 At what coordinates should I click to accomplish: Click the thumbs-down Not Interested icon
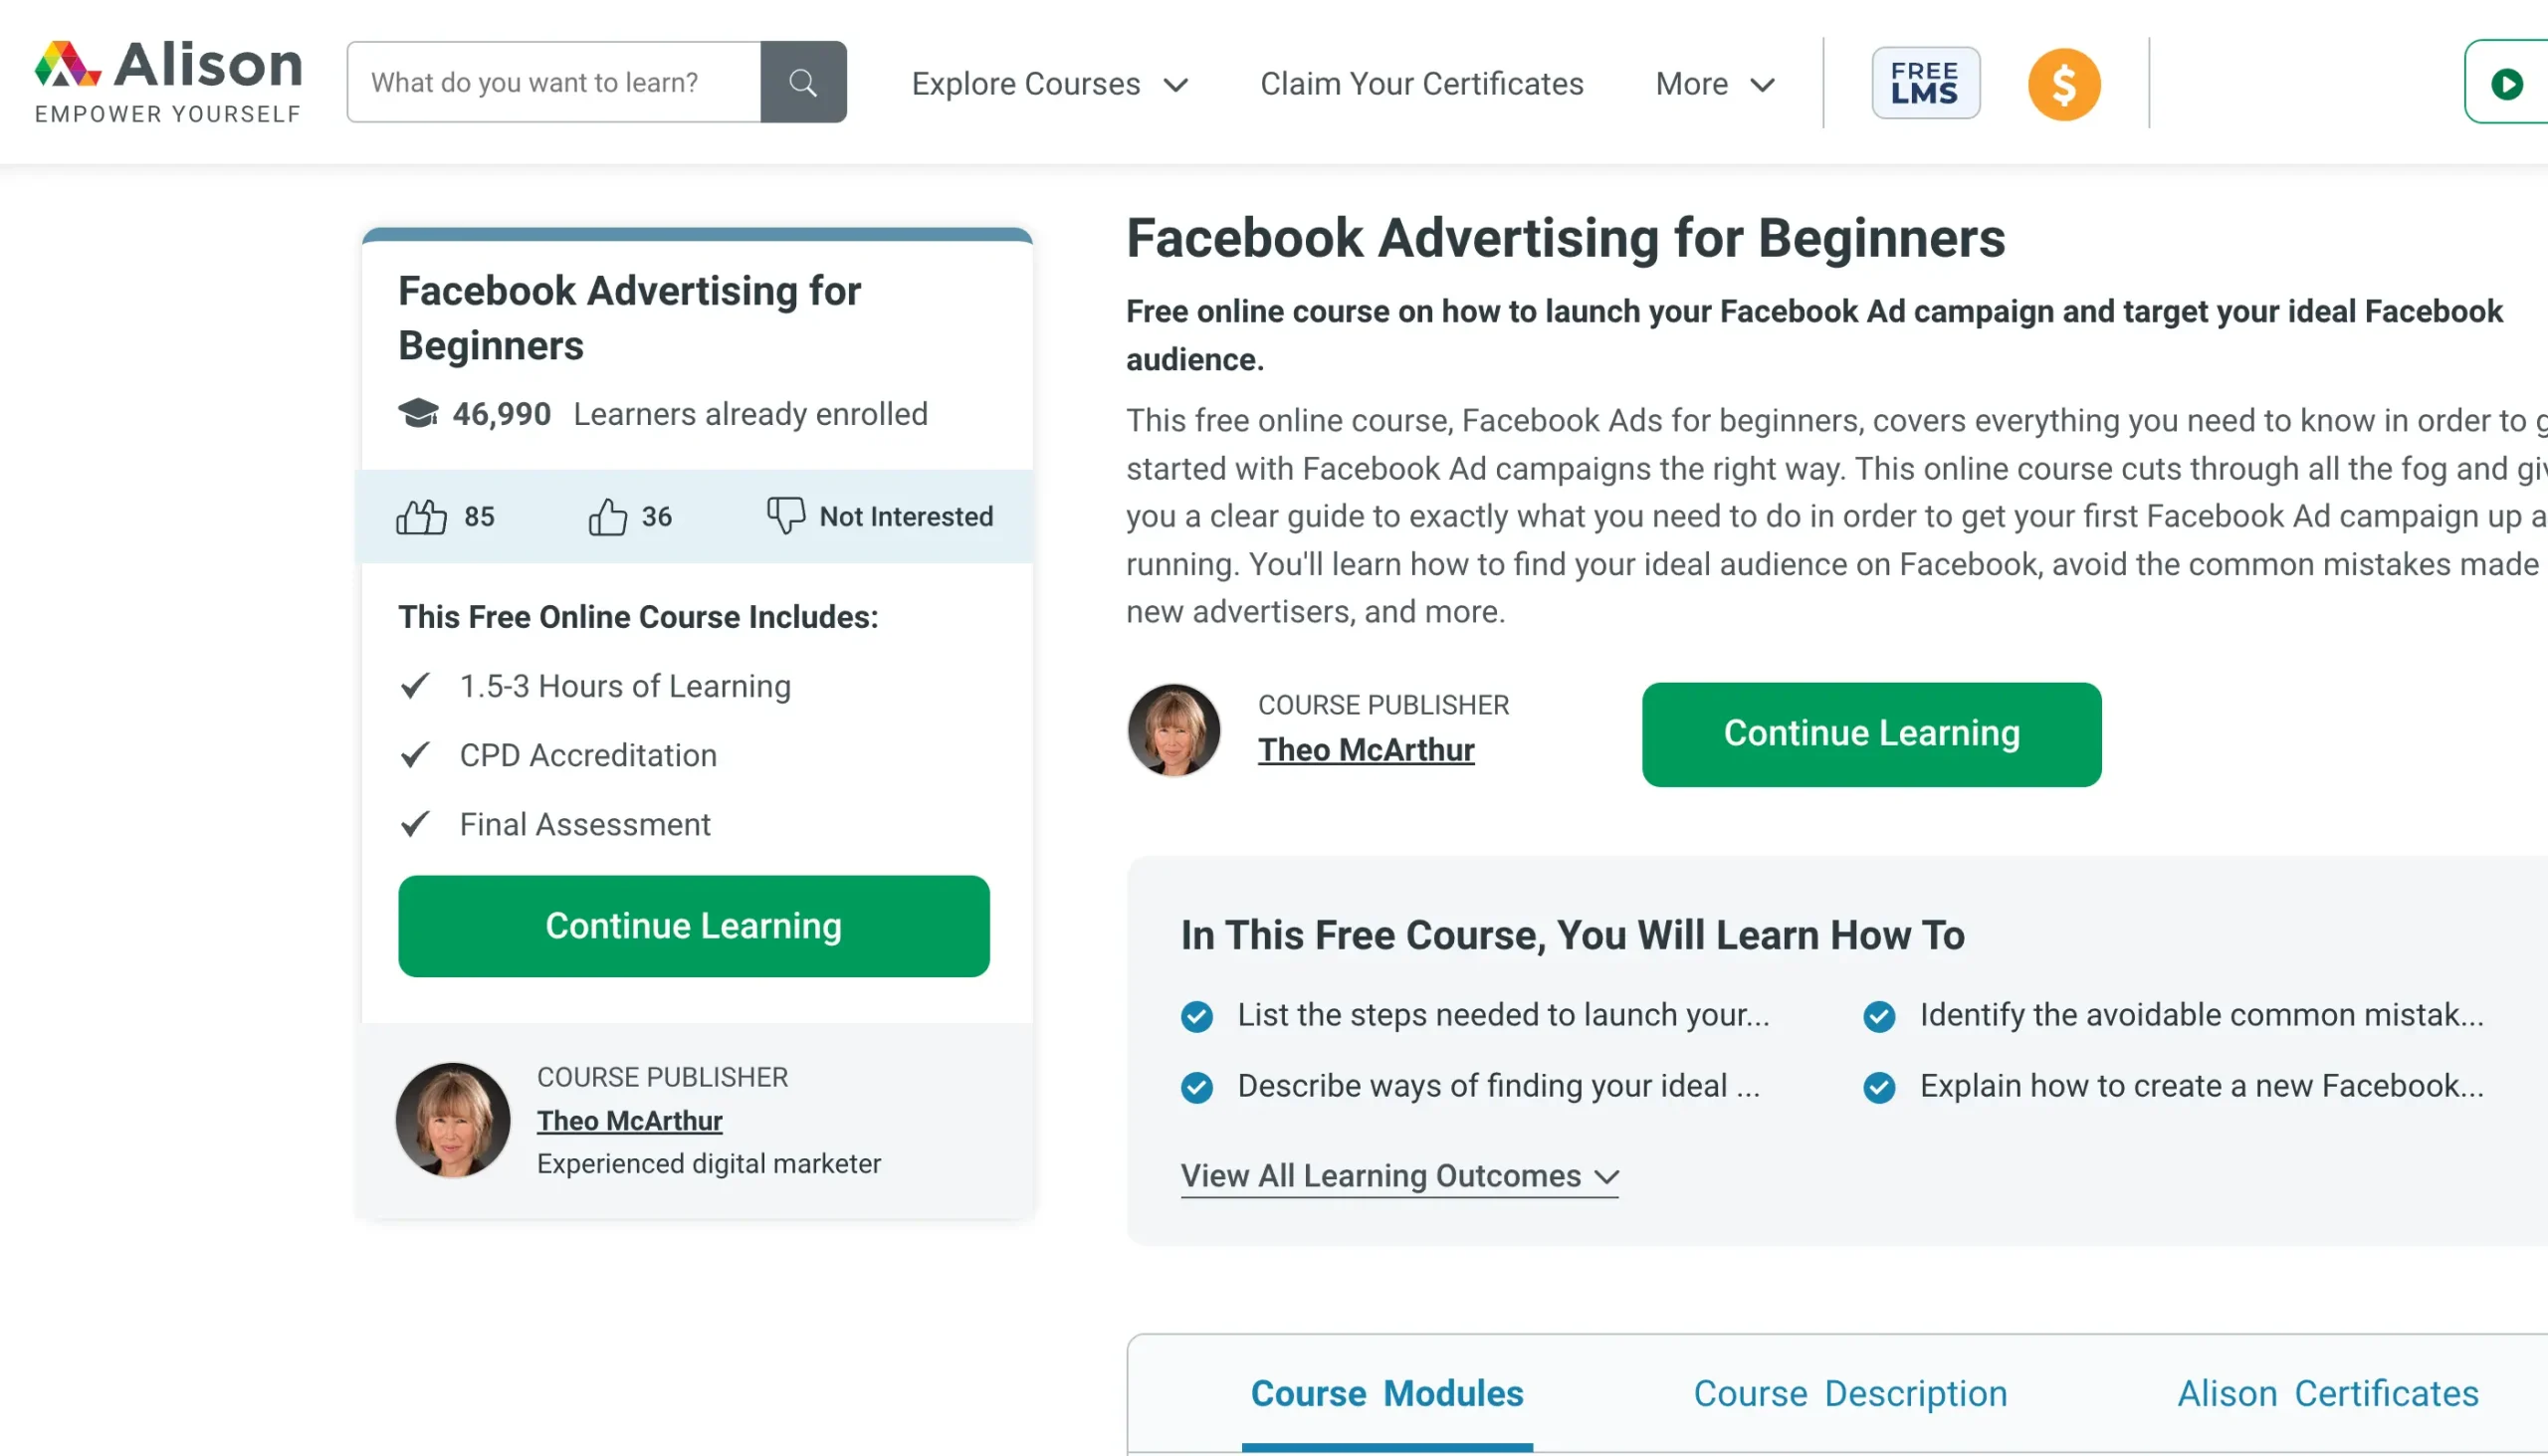[x=786, y=515]
